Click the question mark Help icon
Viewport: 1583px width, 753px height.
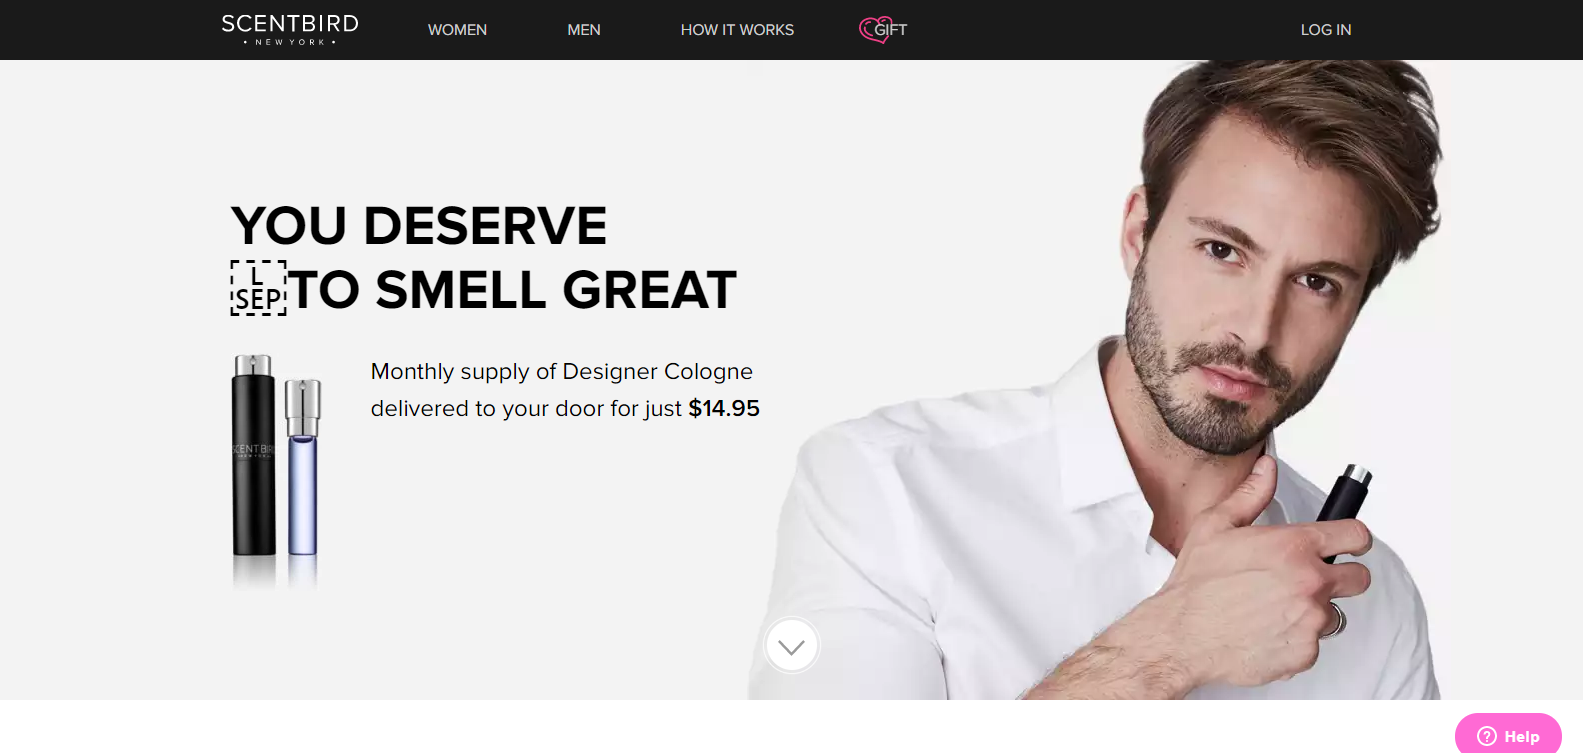pyautogui.click(x=1487, y=736)
